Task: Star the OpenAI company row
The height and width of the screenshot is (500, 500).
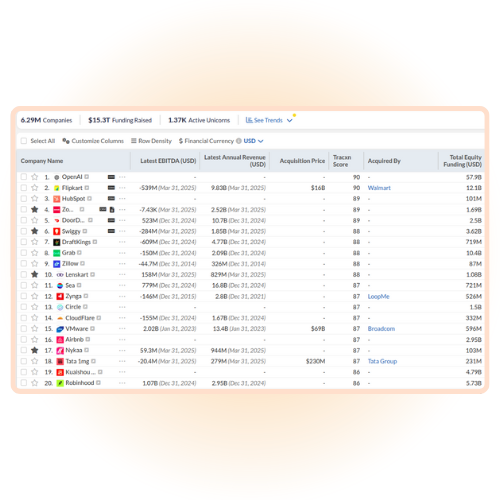Action: point(34,177)
